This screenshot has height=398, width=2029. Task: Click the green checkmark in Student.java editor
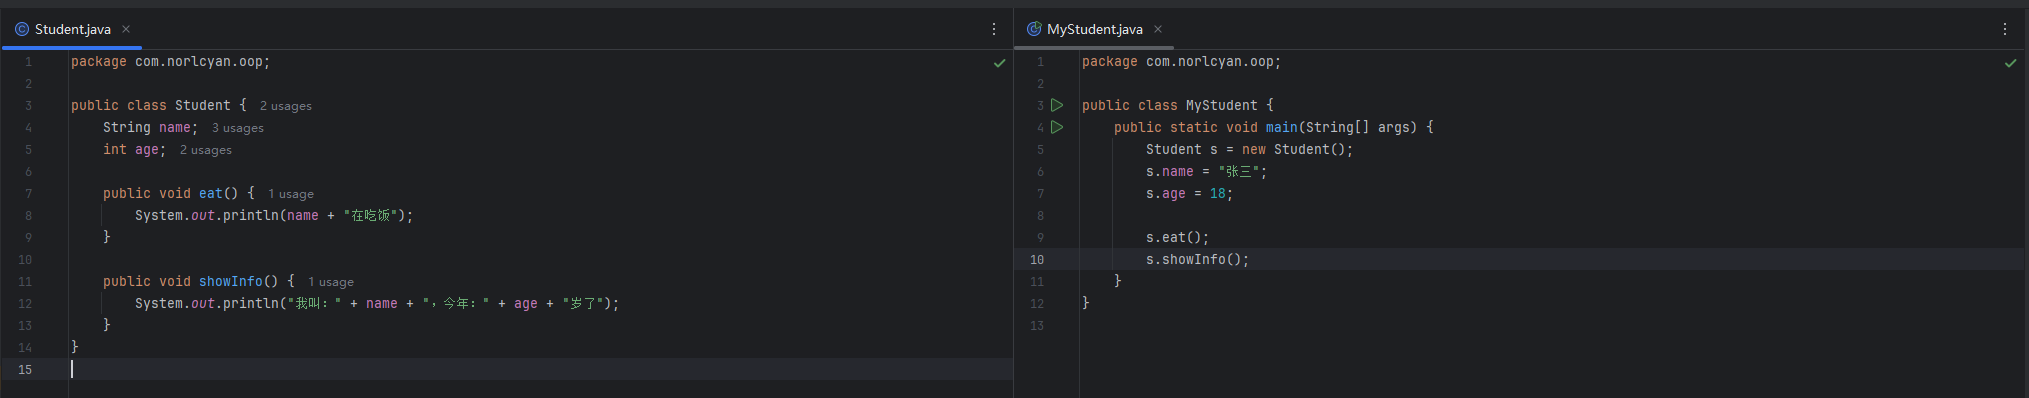click(x=999, y=63)
